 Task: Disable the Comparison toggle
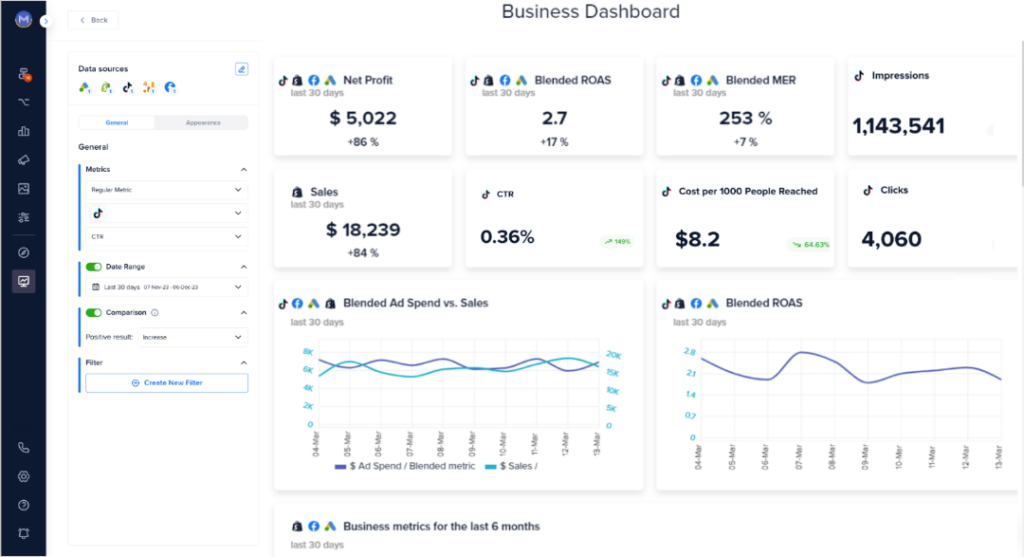[x=94, y=312]
